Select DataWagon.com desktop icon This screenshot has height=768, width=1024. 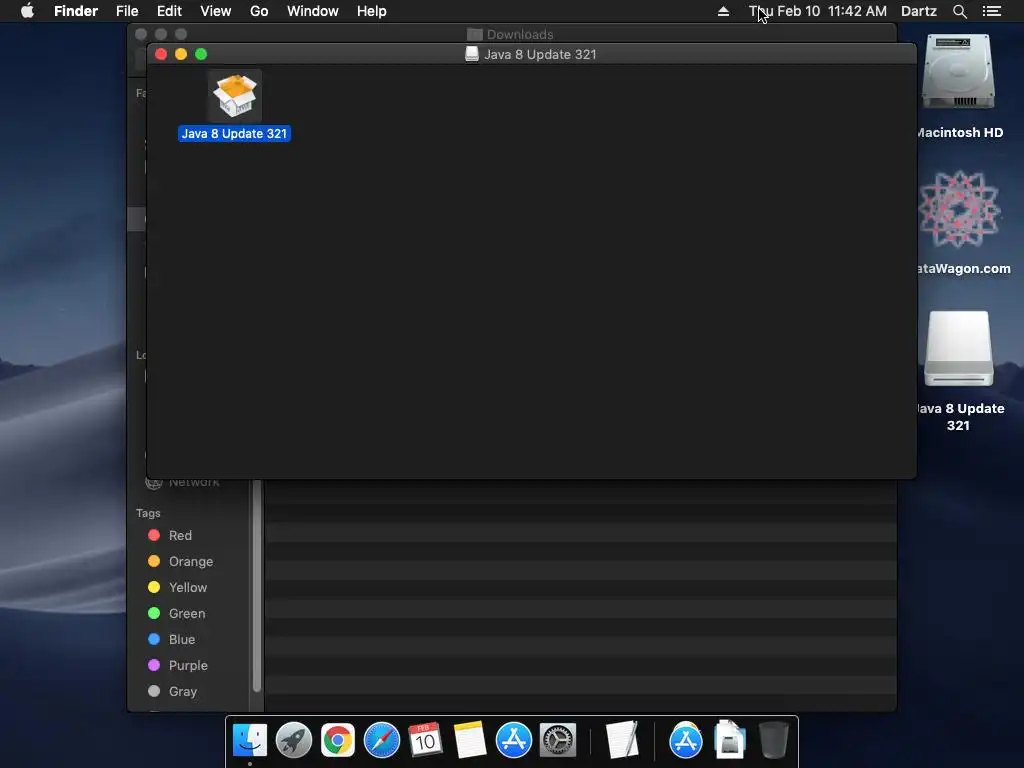click(x=958, y=209)
